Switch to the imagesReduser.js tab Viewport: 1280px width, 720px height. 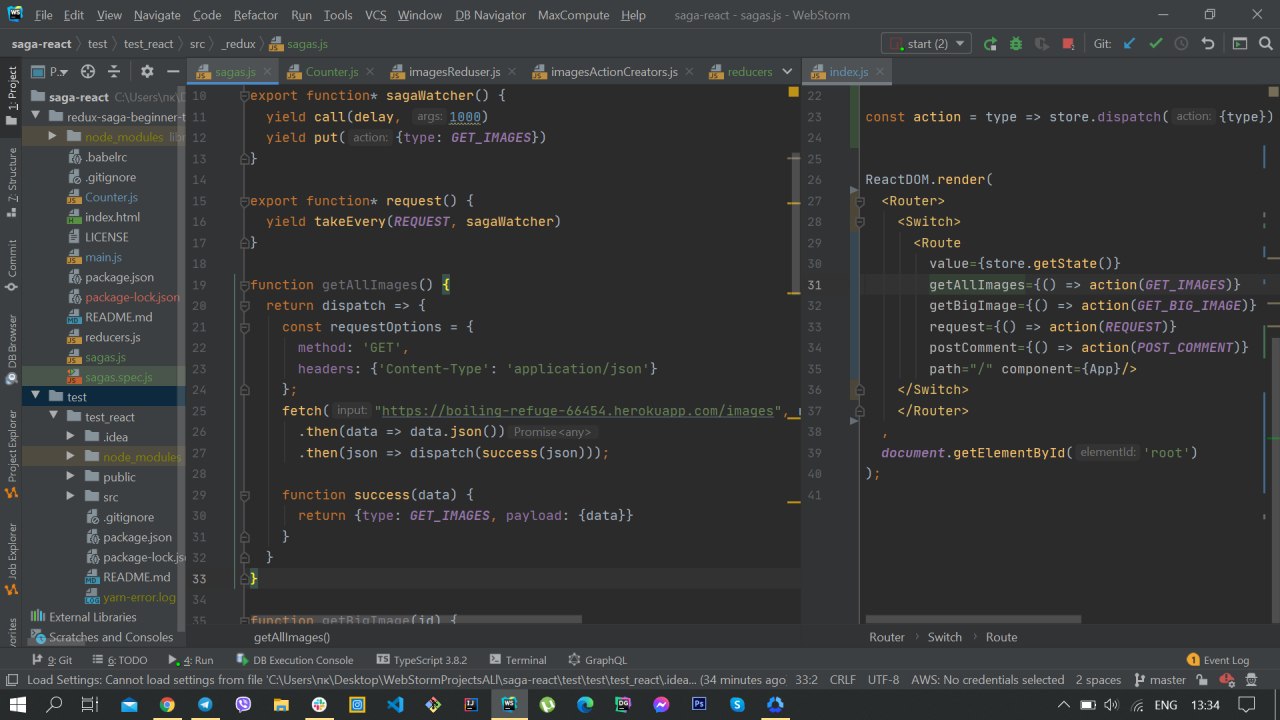click(x=454, y=72)
